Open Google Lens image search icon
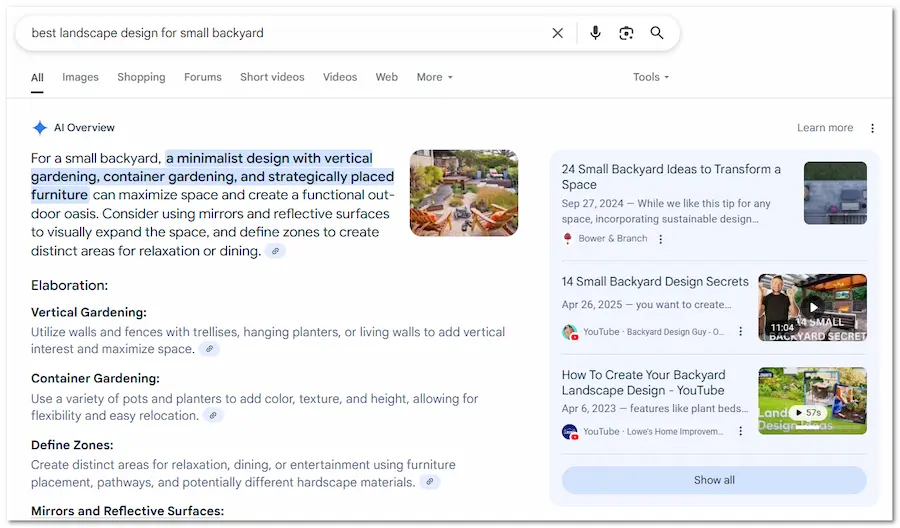This screenshot has width=900, height=528. click(x=626, y=33)
